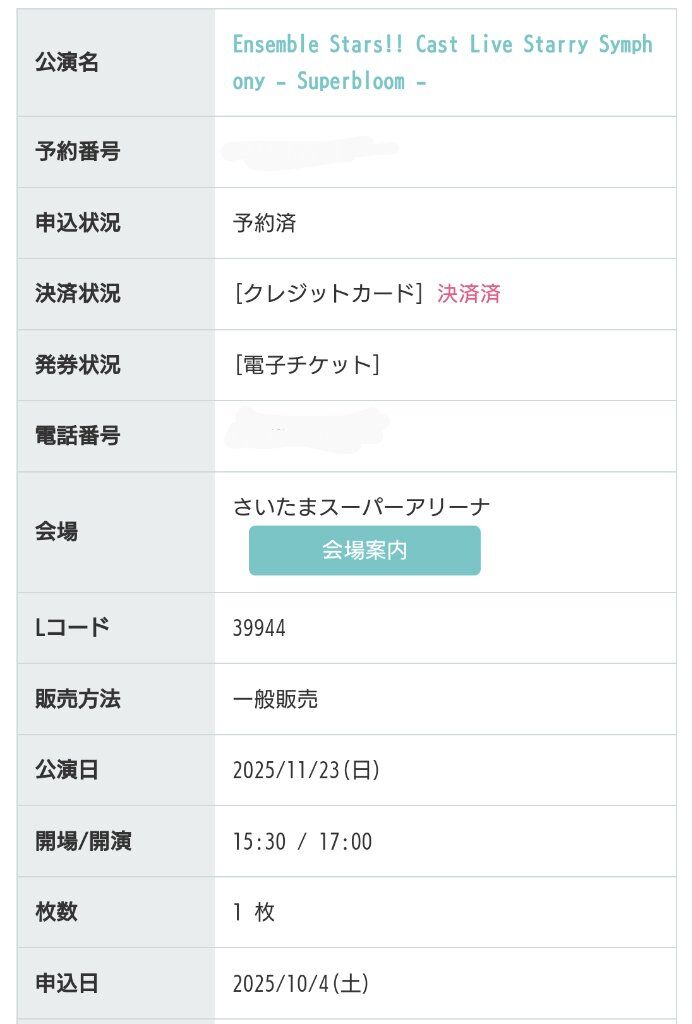Click the application date 2025/10/4(土)
The width and height of the screenshot is (692, 1024).
[x=301, y=984]
